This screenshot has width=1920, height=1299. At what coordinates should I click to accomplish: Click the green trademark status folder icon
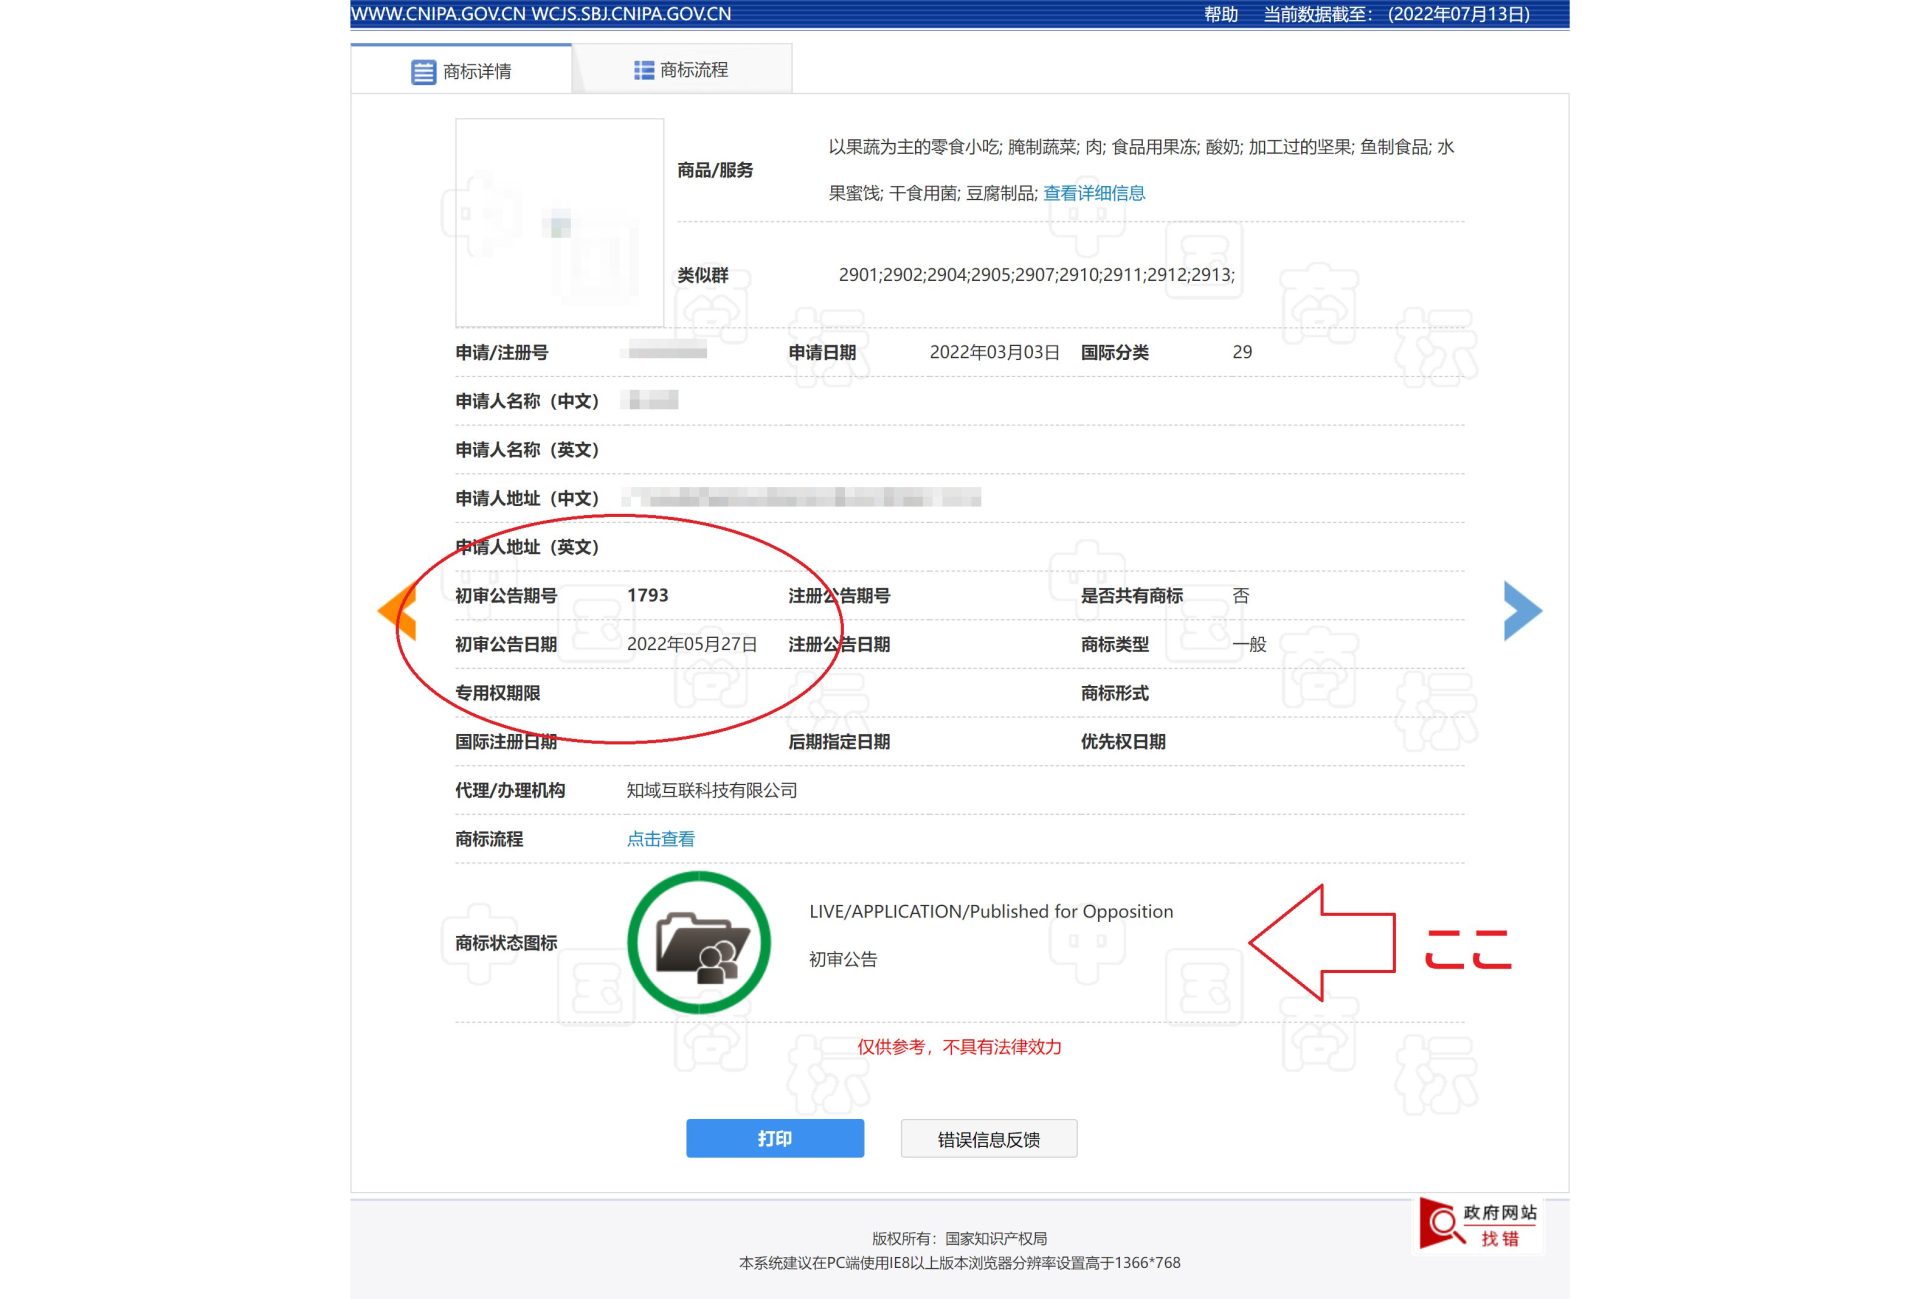(x=699, y=942)
